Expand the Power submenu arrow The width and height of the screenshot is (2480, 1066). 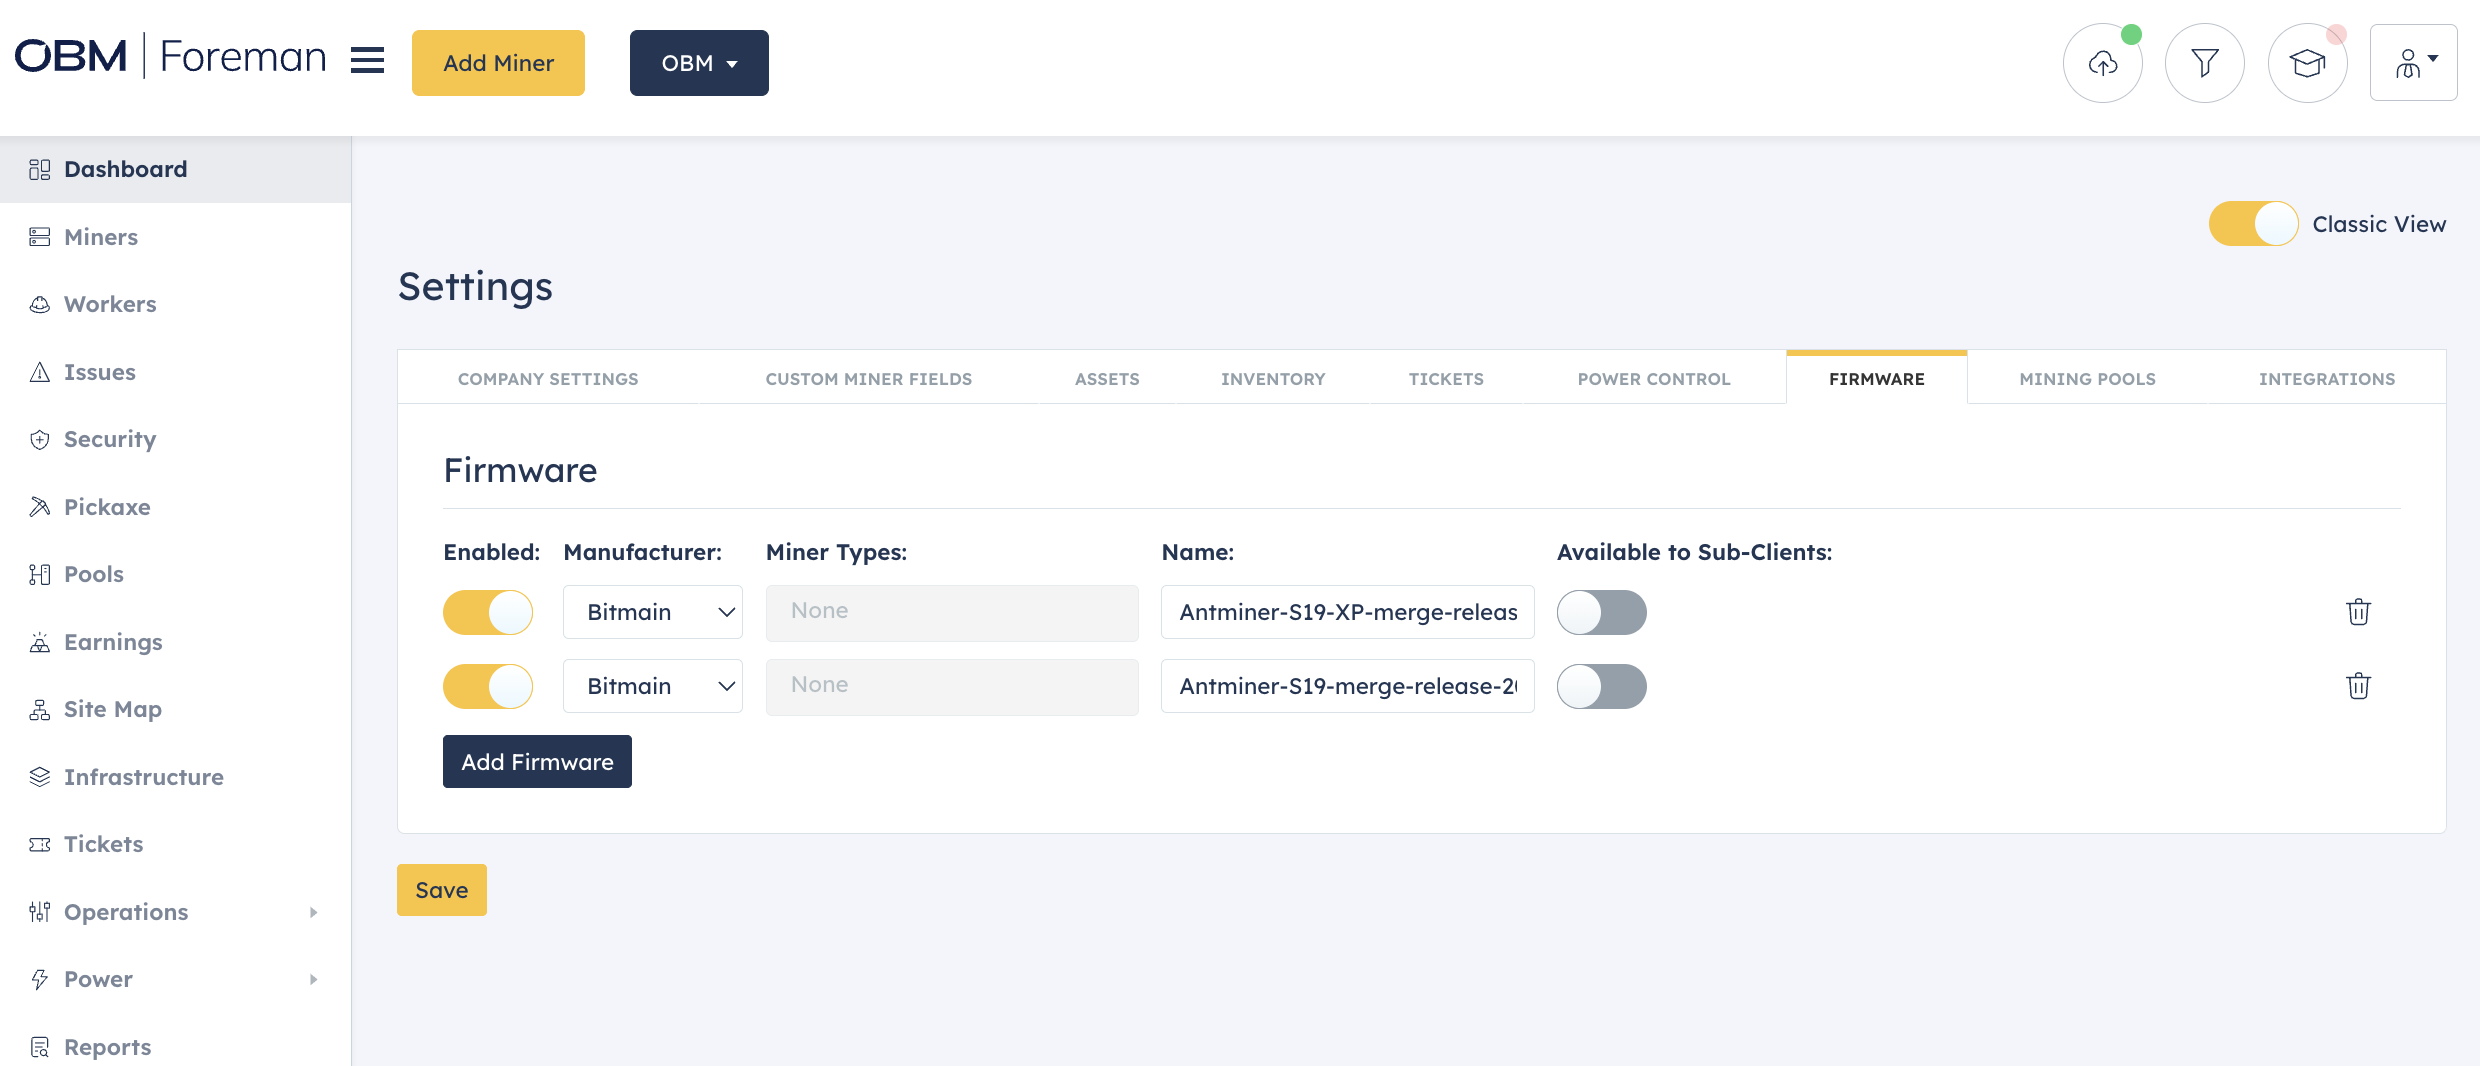coord(313,979)
